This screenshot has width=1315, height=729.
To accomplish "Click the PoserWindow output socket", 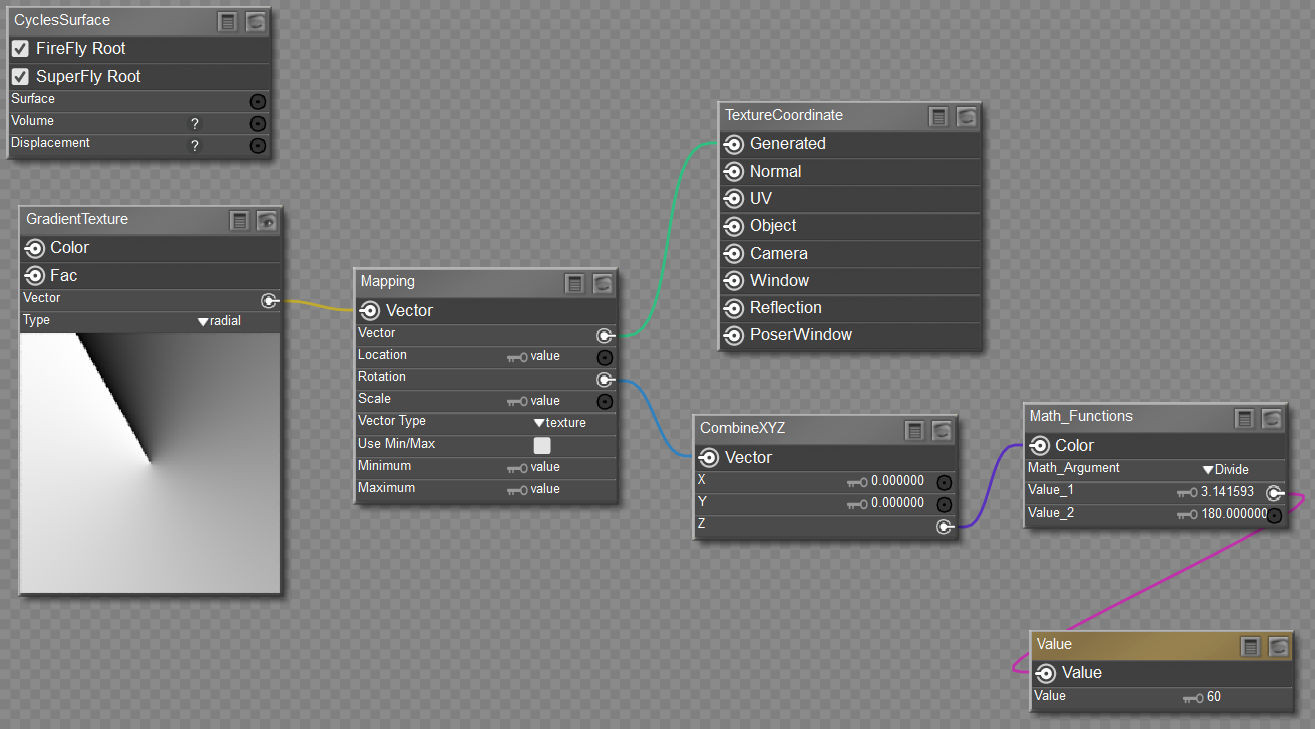I will click(733, 335).
